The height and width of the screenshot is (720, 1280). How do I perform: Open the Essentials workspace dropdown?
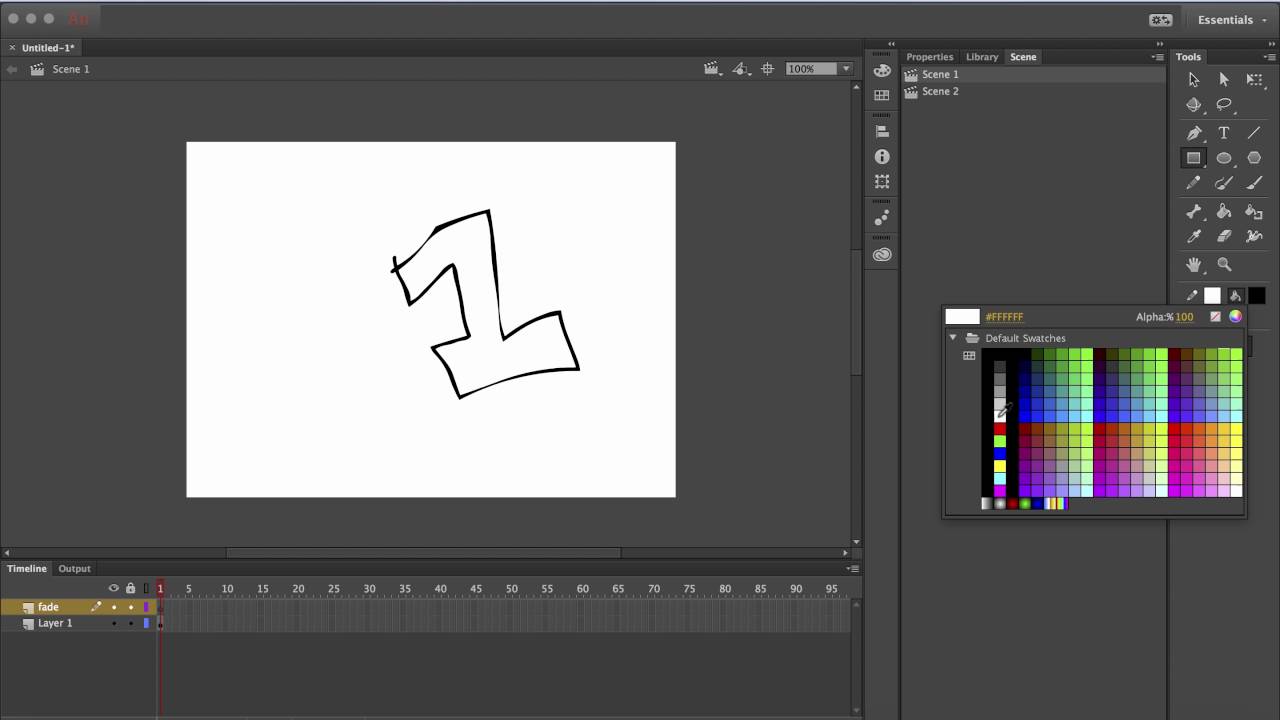point(1232,20)
